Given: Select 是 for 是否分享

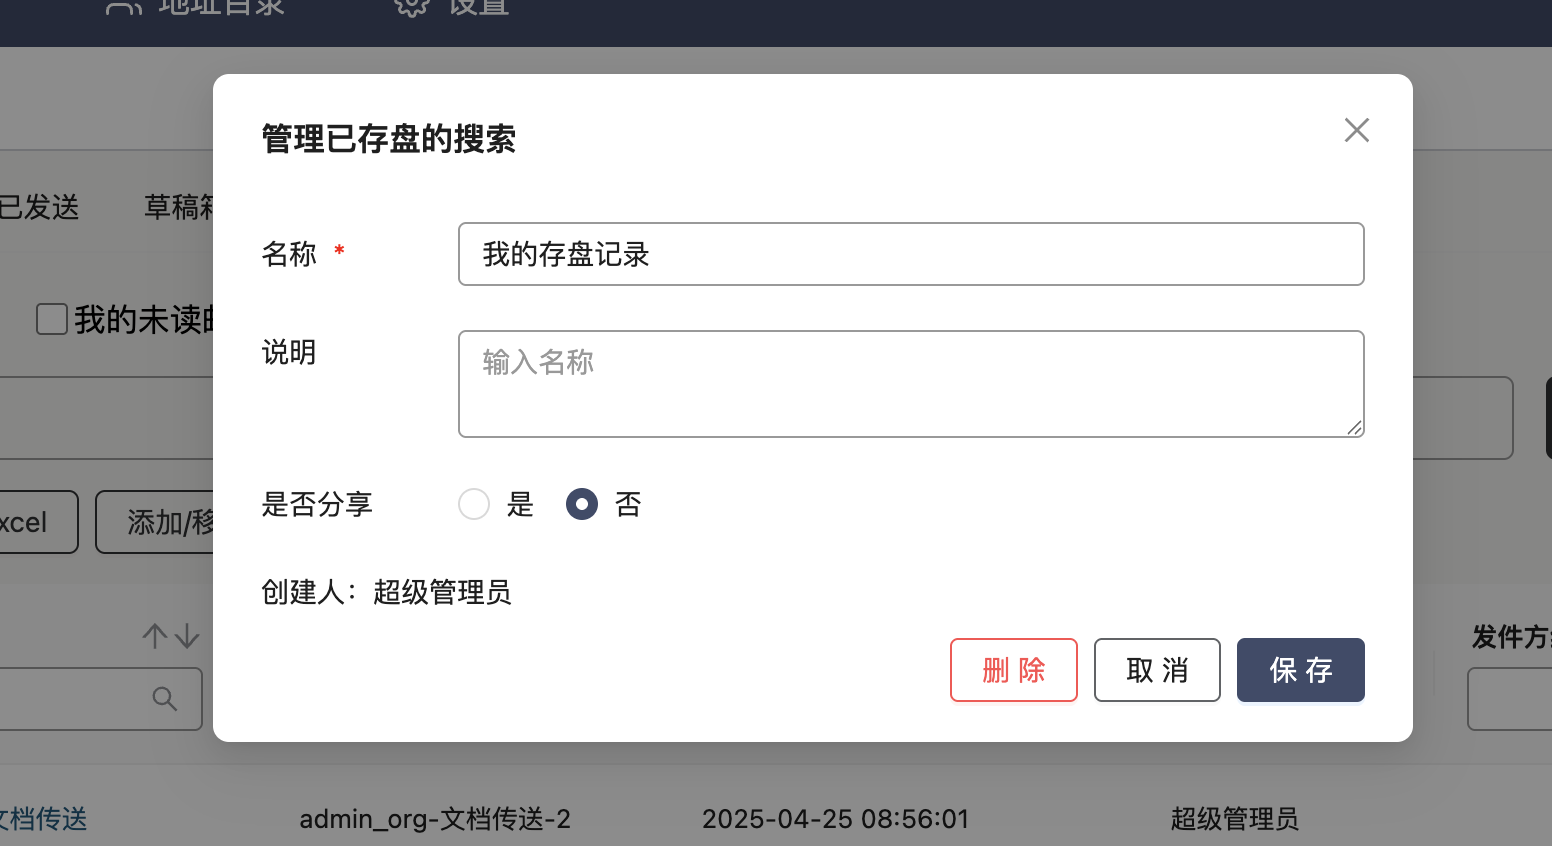Looking at the screenshot, I should 474,504.
